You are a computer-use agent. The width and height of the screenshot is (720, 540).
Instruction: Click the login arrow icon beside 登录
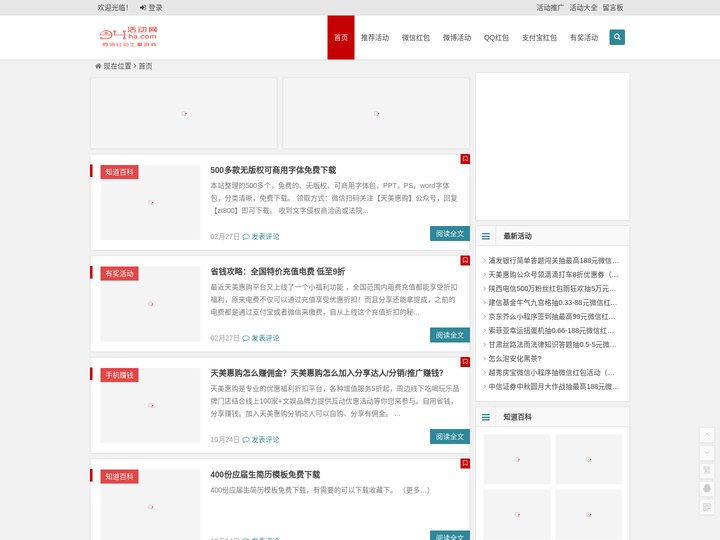pos(143,8)
